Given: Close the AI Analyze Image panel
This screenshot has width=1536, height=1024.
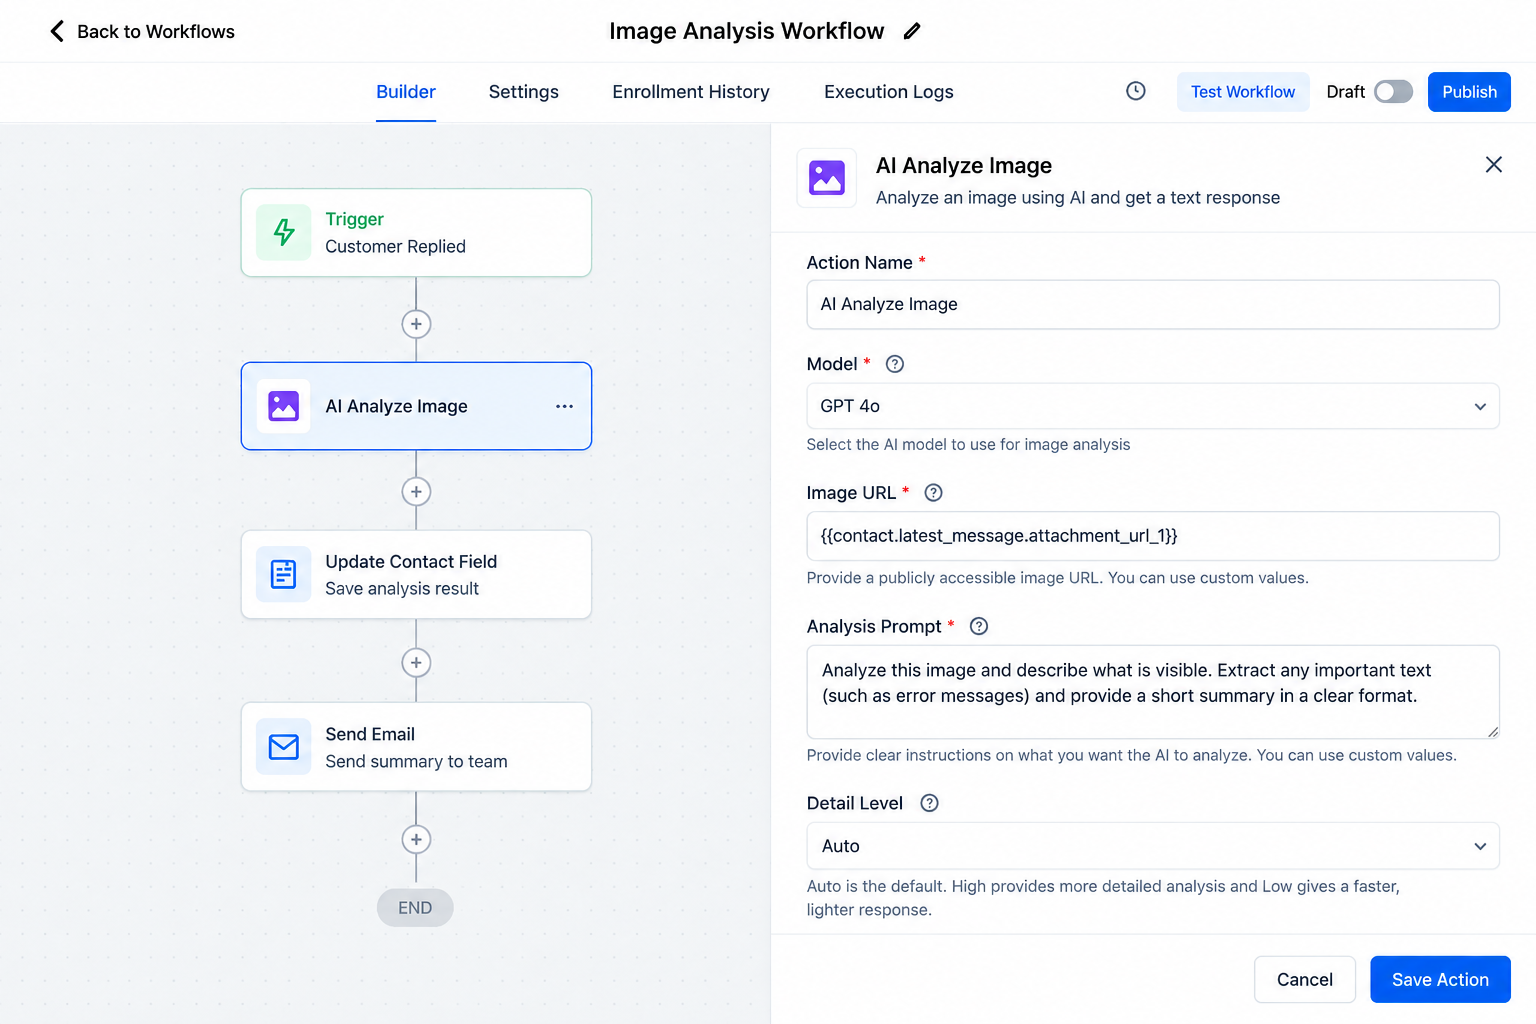Looking at the screenshot, I should point(1494,164).
